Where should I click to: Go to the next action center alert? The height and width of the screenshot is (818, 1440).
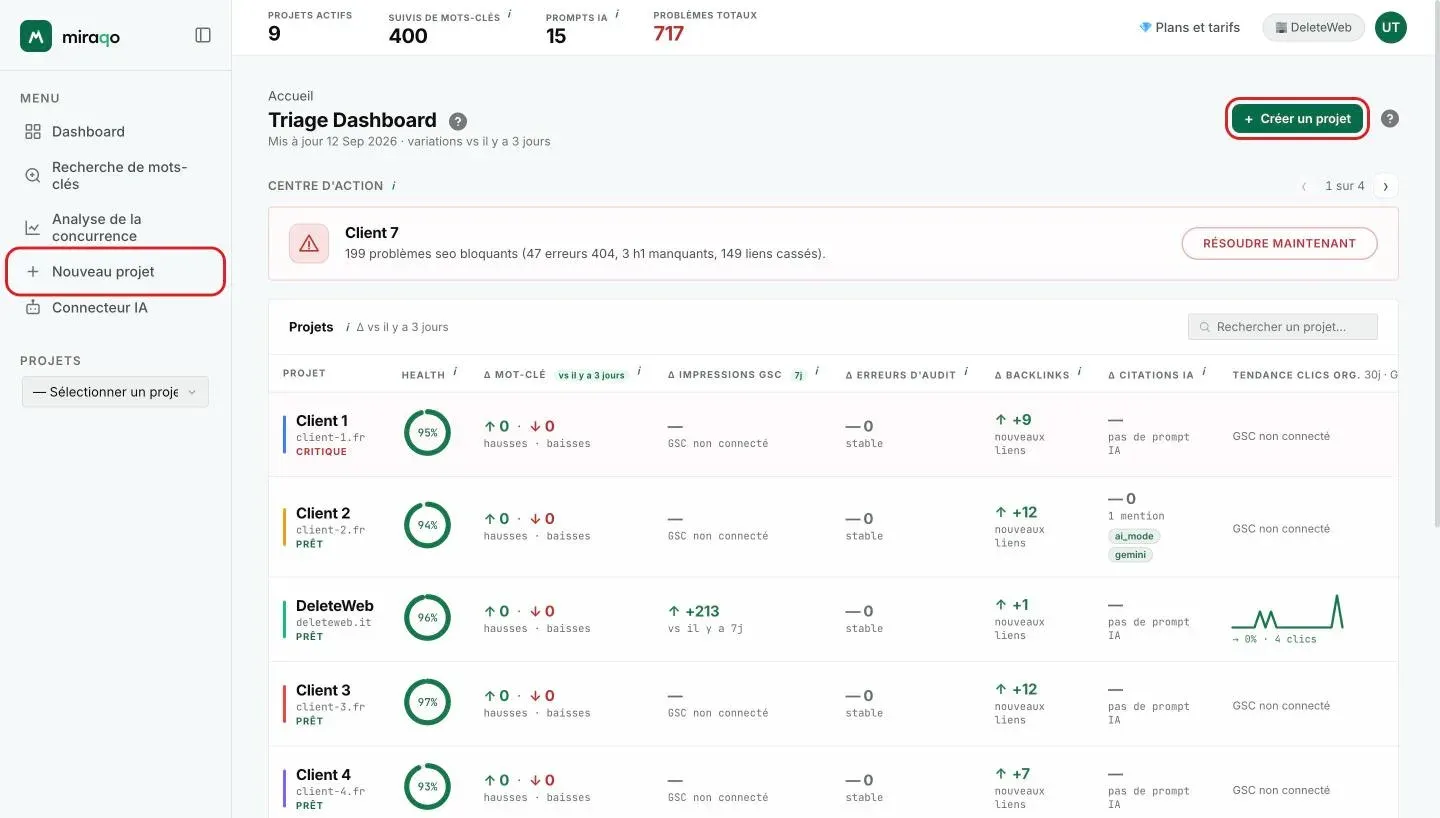(1386, 186)
